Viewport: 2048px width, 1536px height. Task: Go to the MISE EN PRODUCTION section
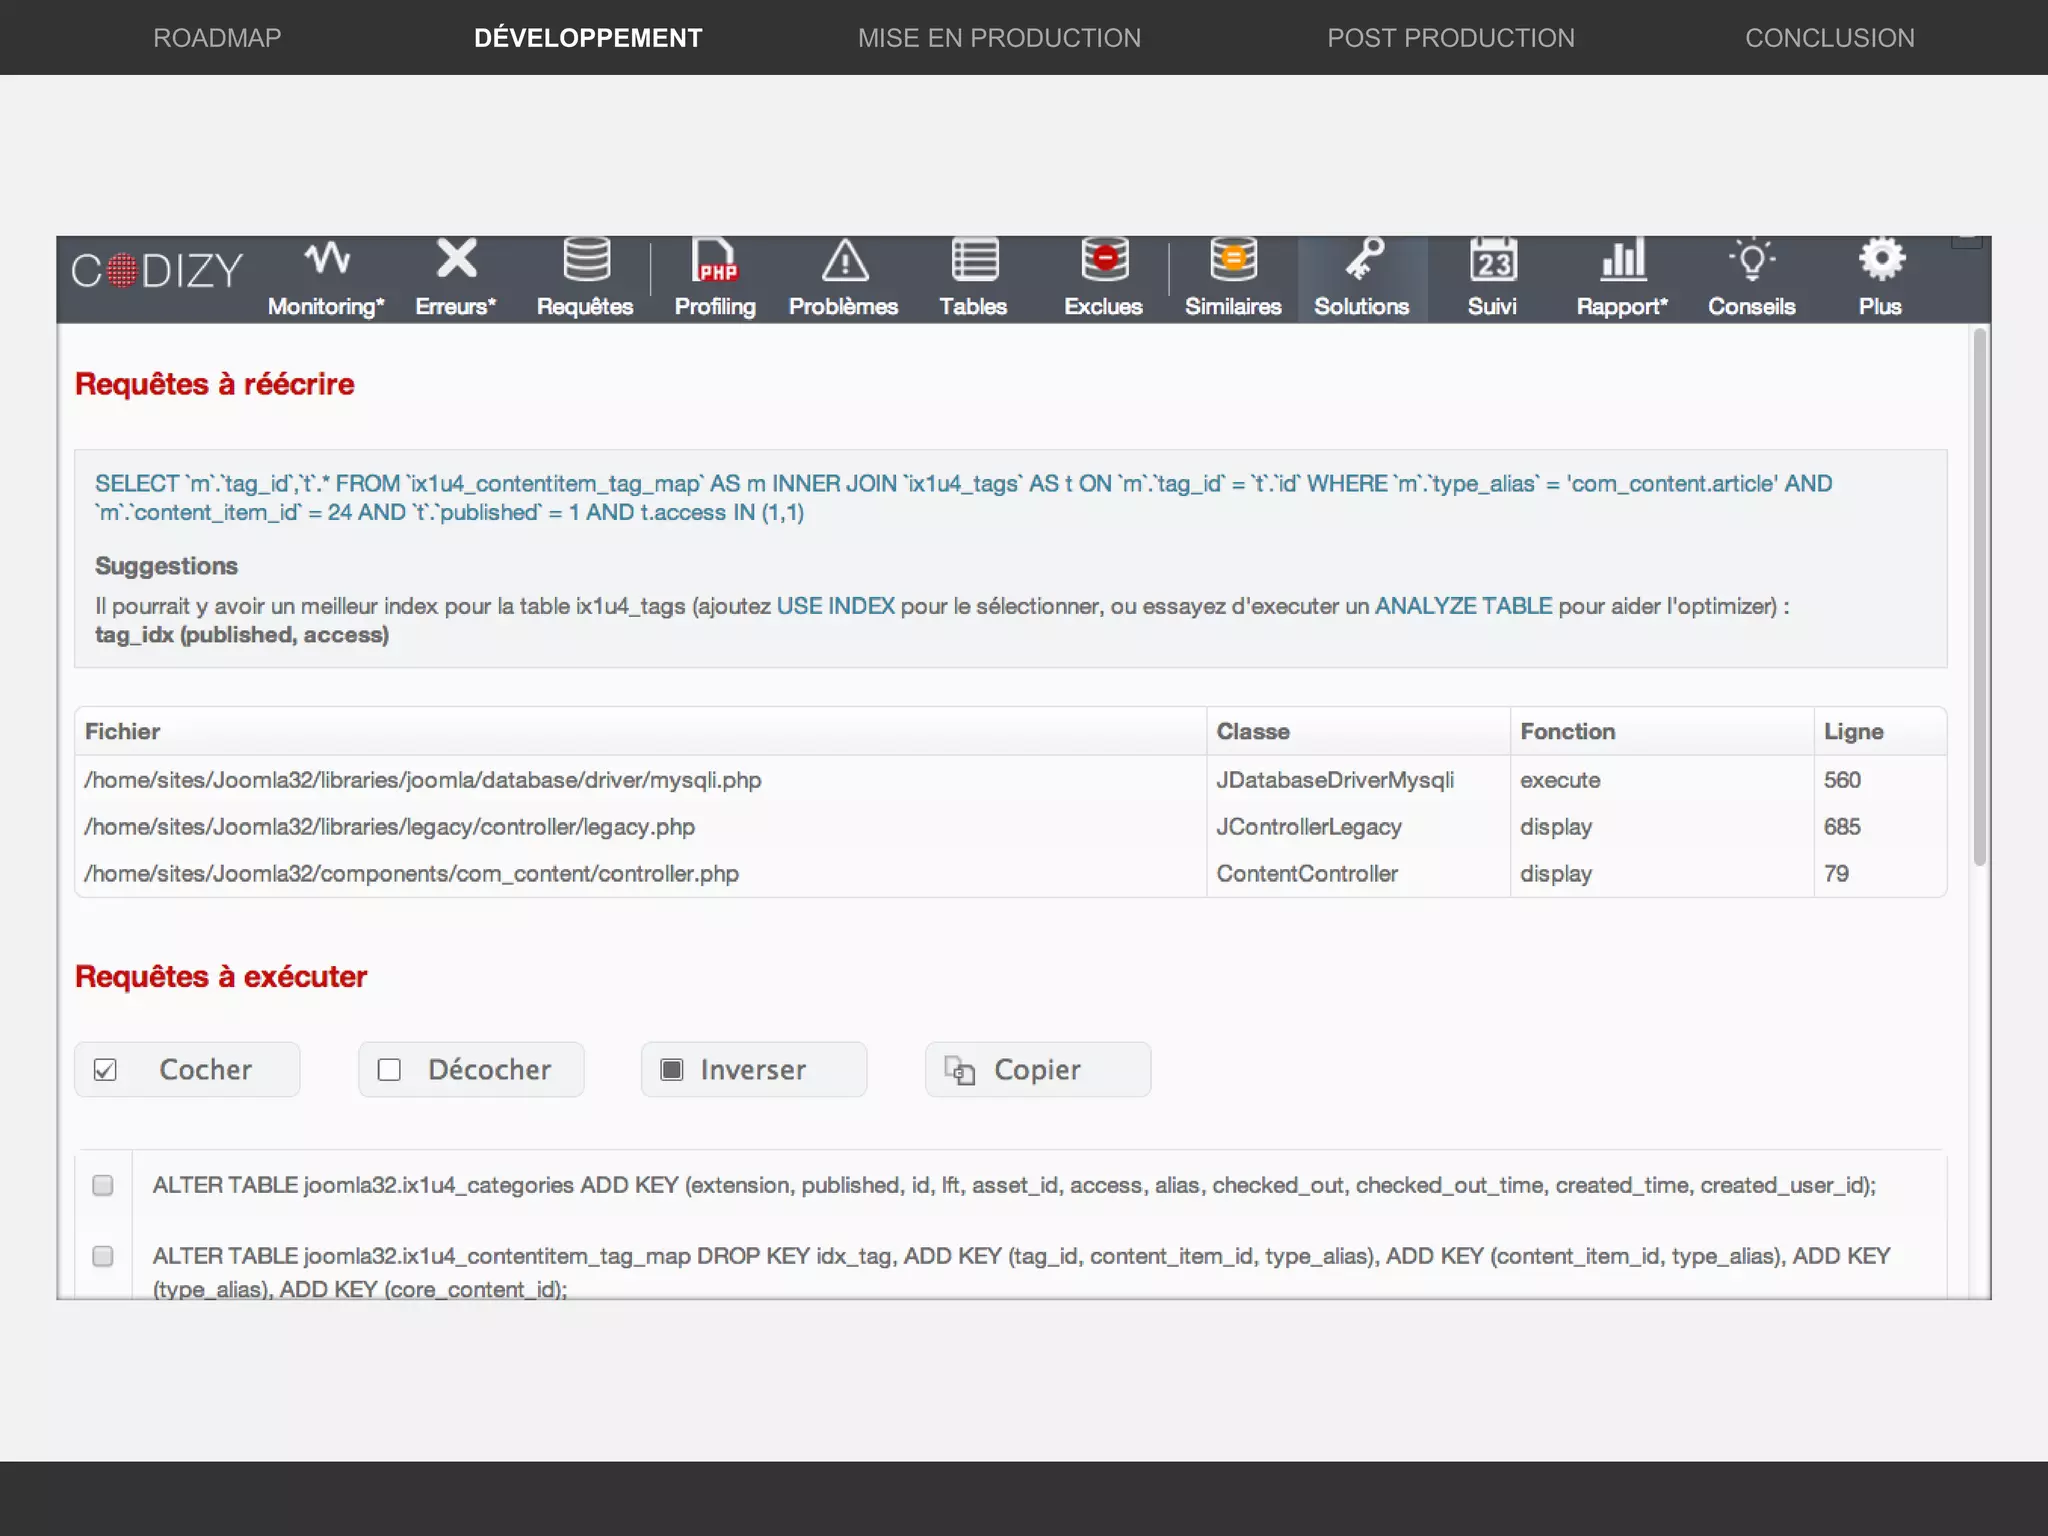[999, 38]
